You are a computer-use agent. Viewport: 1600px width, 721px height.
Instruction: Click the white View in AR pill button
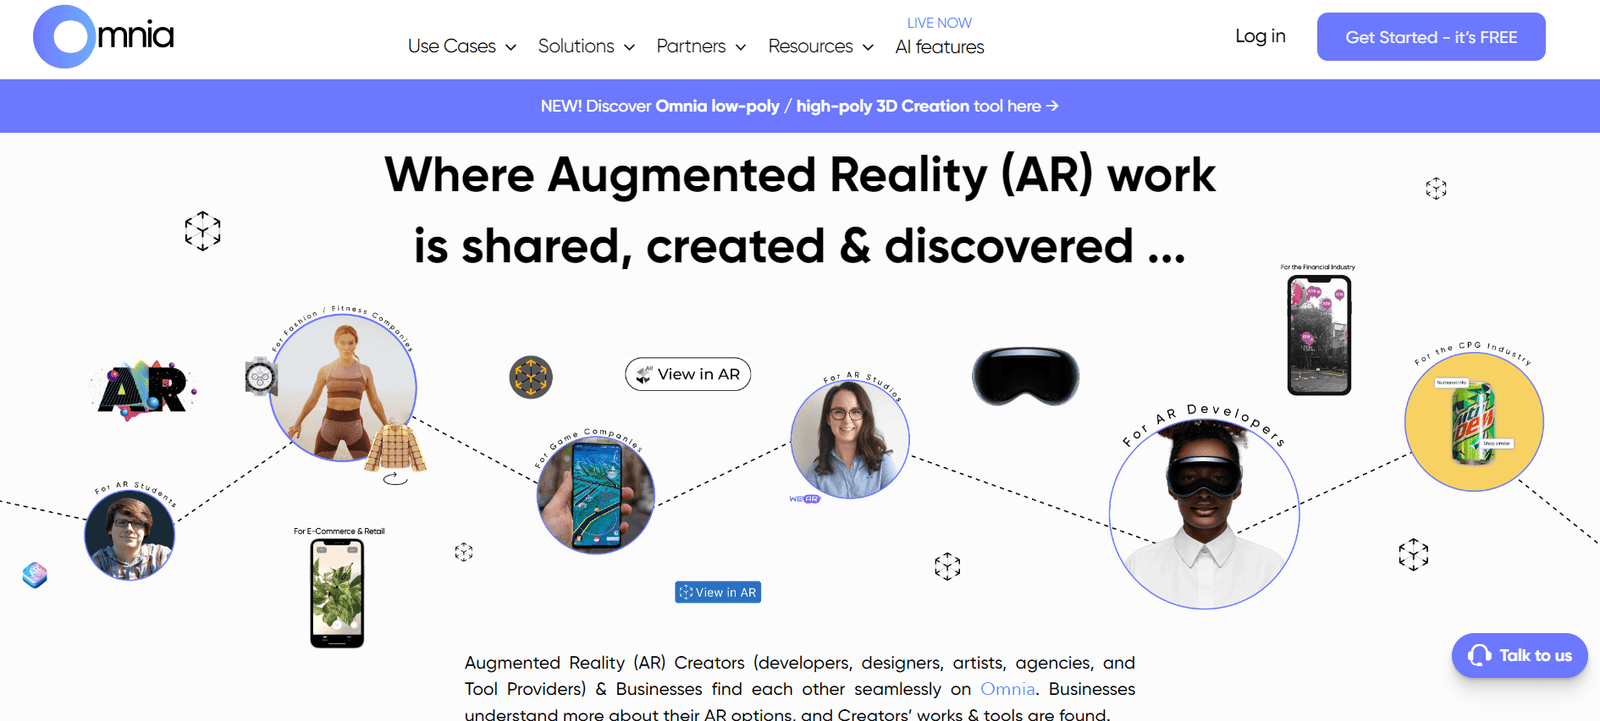coord(688,374)
